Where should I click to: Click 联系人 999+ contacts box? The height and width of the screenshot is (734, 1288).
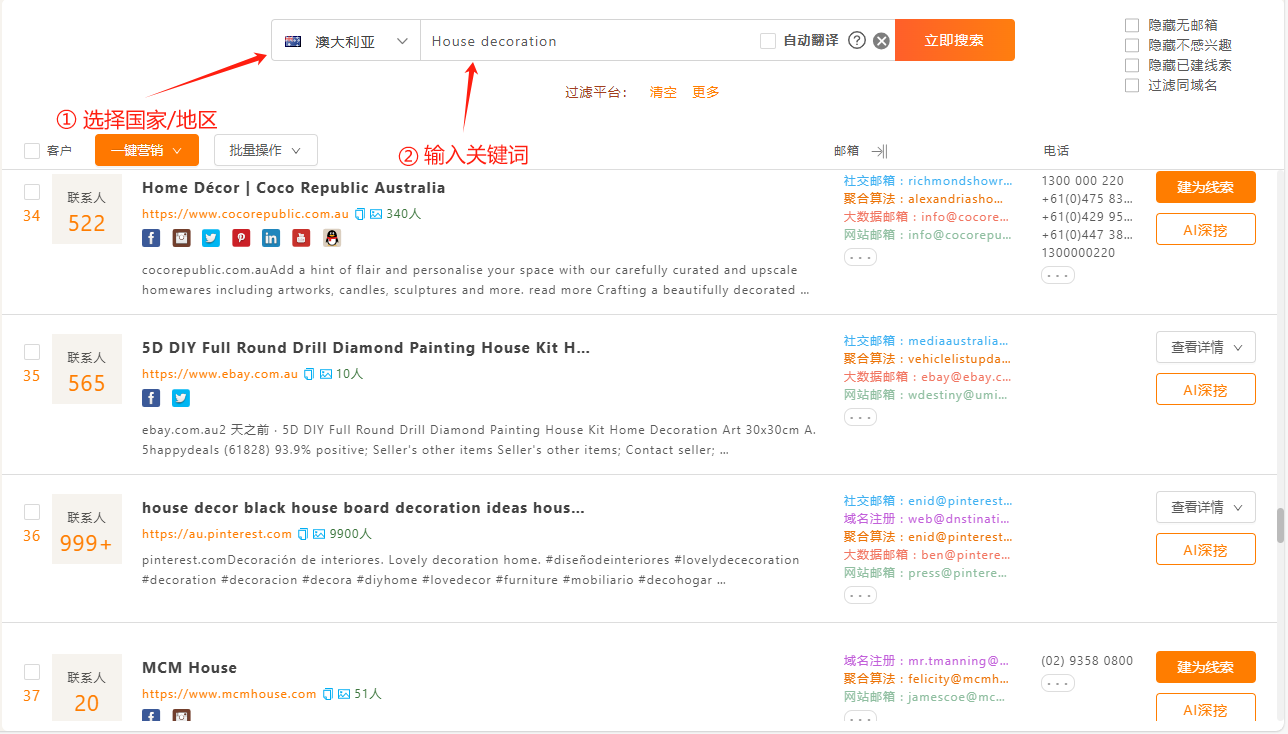(x=87, y=529)
